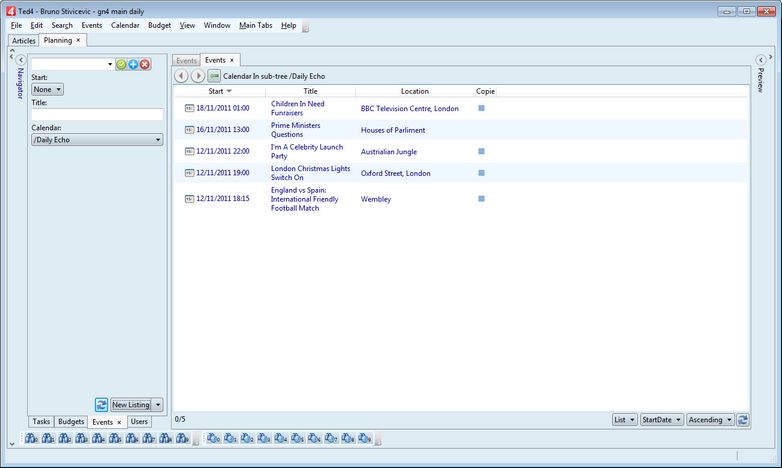Click the saved filter name input box
The width and height of the screenshot is (782, 468).
click(x=69, y=64)
